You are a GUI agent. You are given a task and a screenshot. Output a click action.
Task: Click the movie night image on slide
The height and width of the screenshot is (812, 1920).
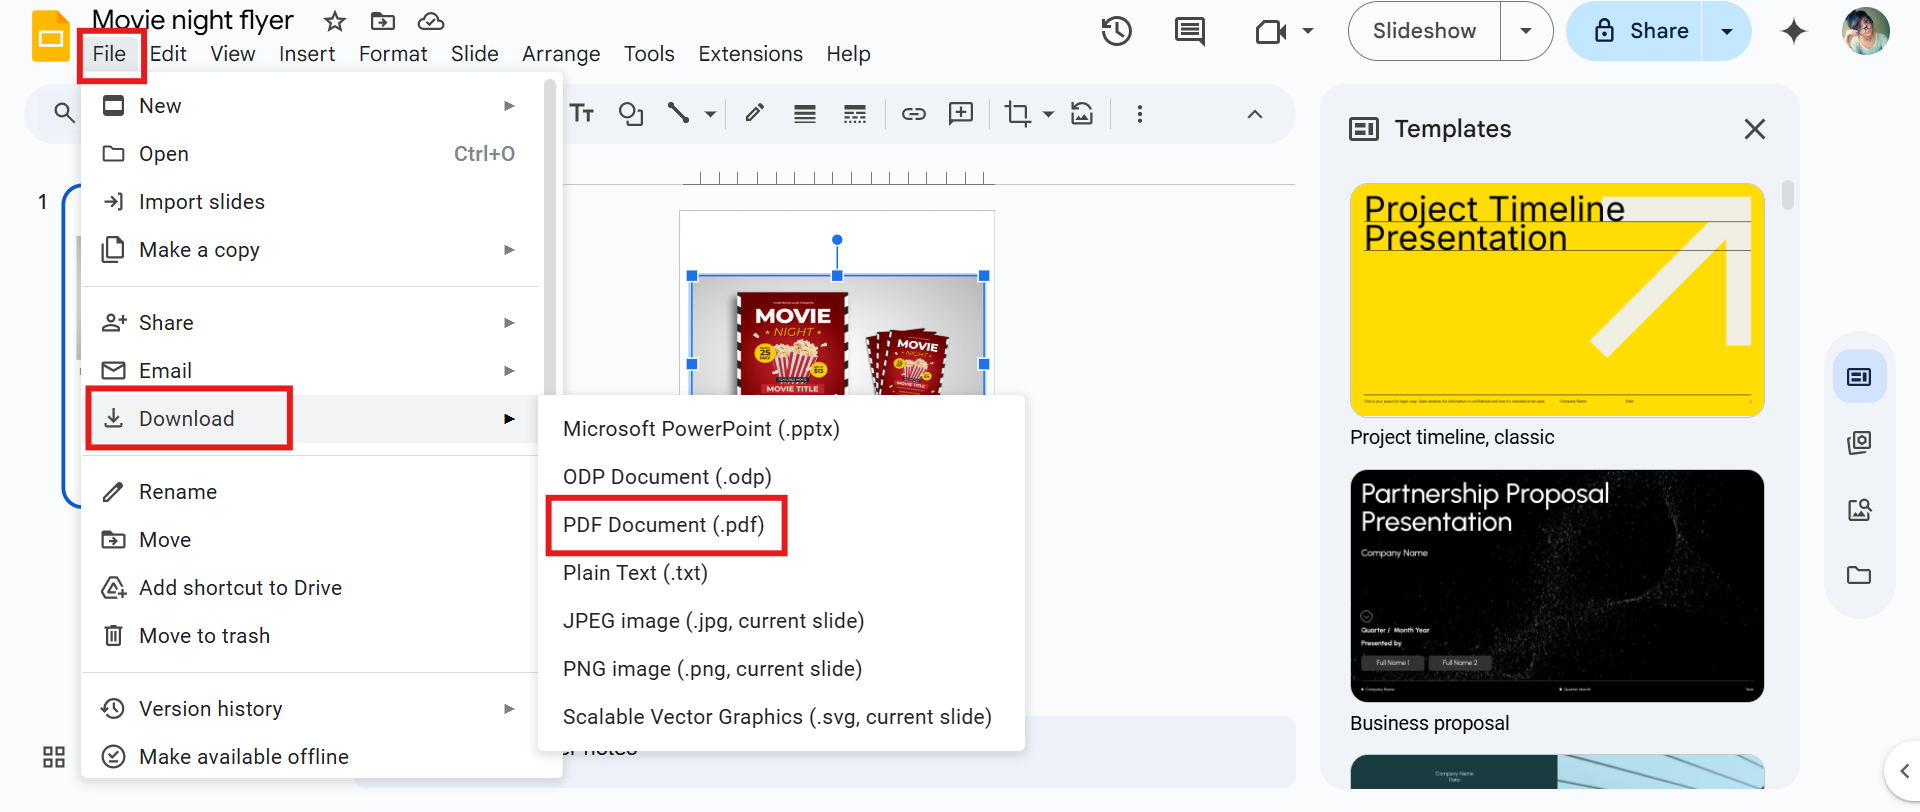point(837,335)
